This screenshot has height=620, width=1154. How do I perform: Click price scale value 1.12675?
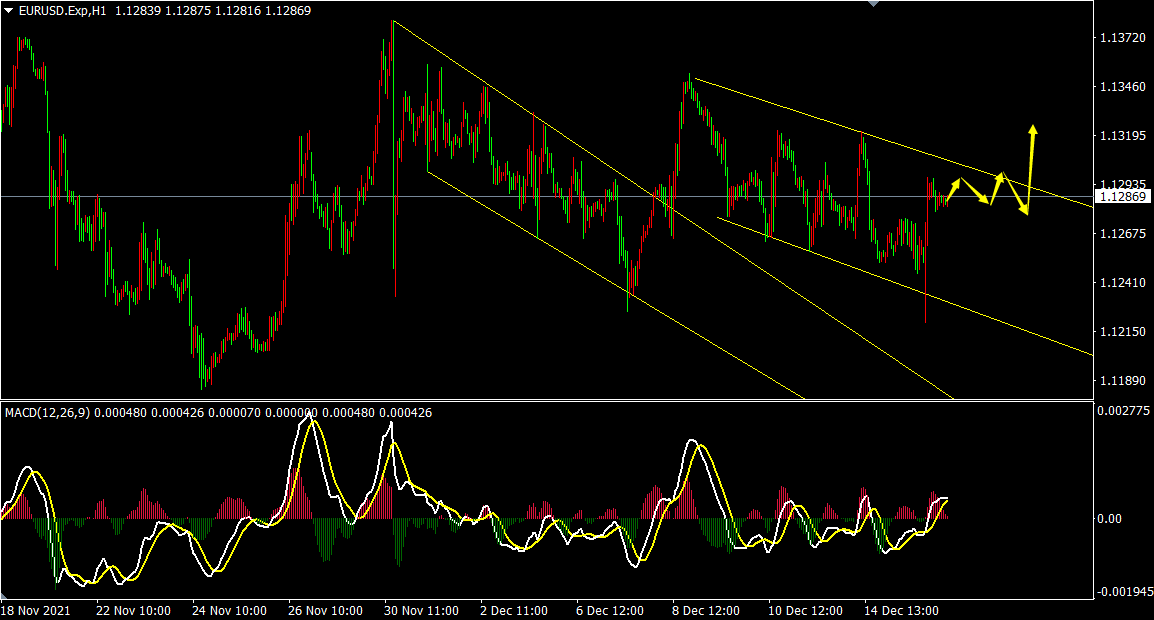point(1122,233)
